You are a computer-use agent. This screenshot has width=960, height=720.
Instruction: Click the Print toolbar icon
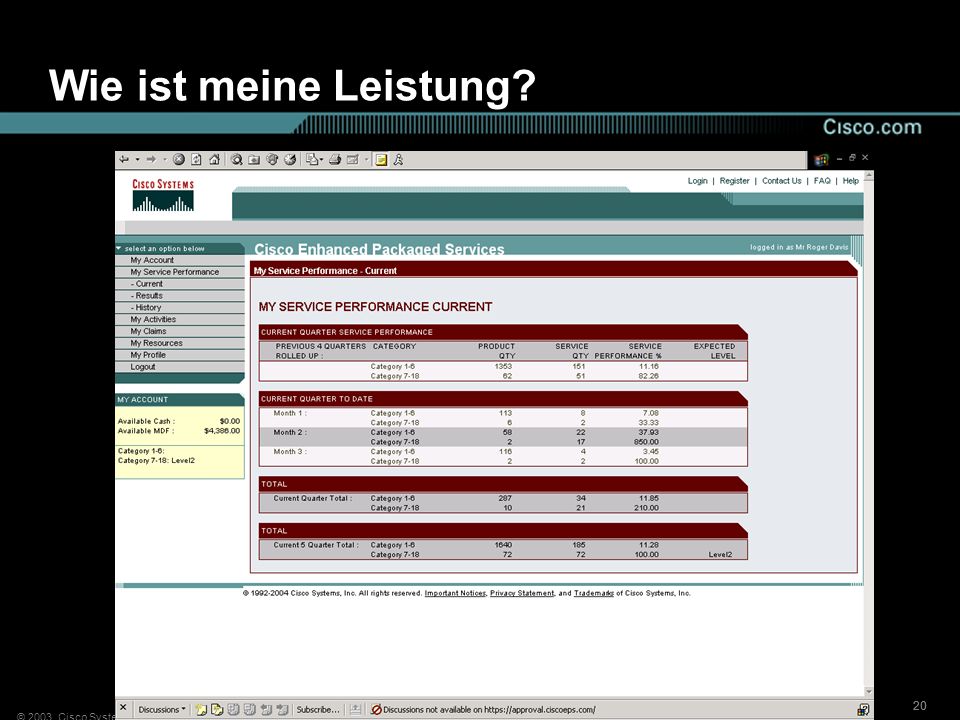[335, 160]
